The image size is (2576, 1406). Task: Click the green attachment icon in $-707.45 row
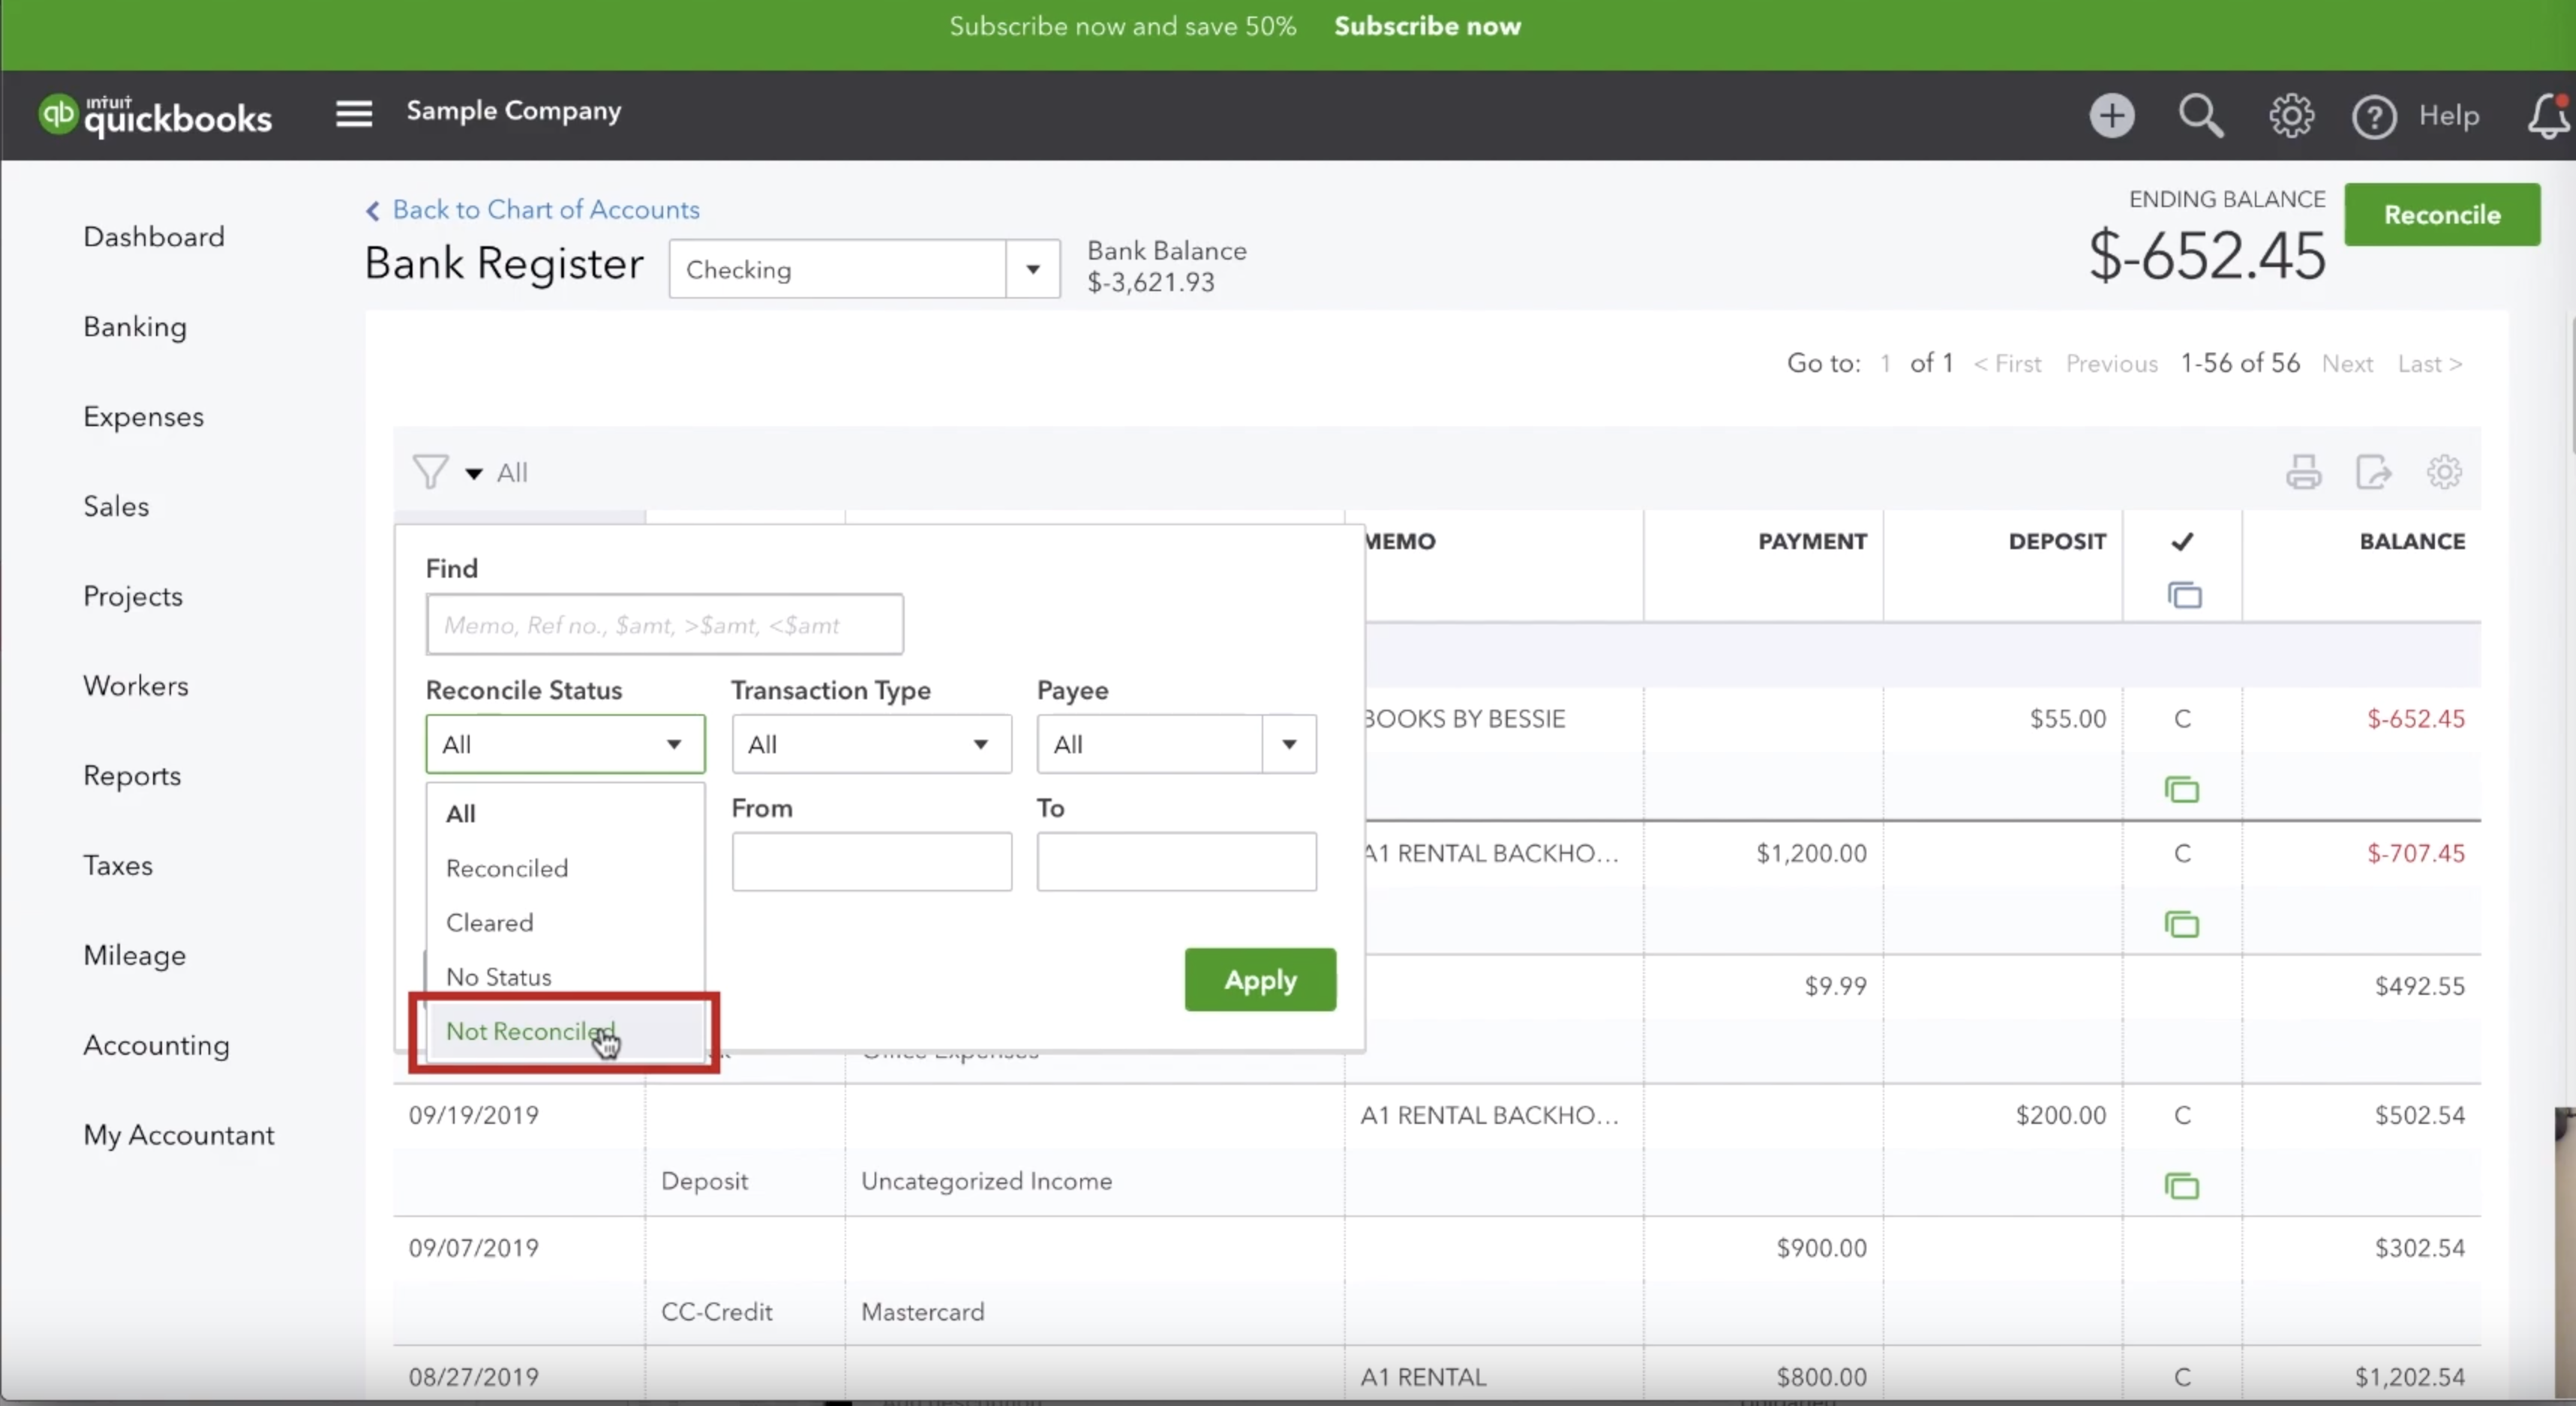[2181, 925]
